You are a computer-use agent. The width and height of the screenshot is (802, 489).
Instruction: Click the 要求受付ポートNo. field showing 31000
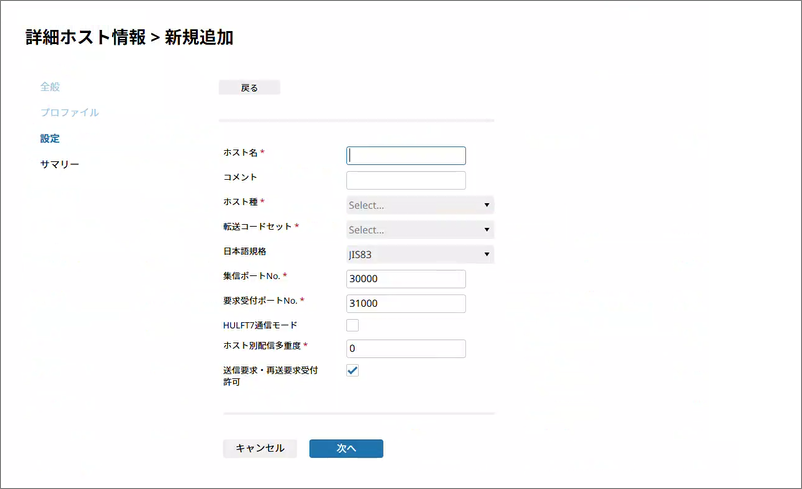406,304
